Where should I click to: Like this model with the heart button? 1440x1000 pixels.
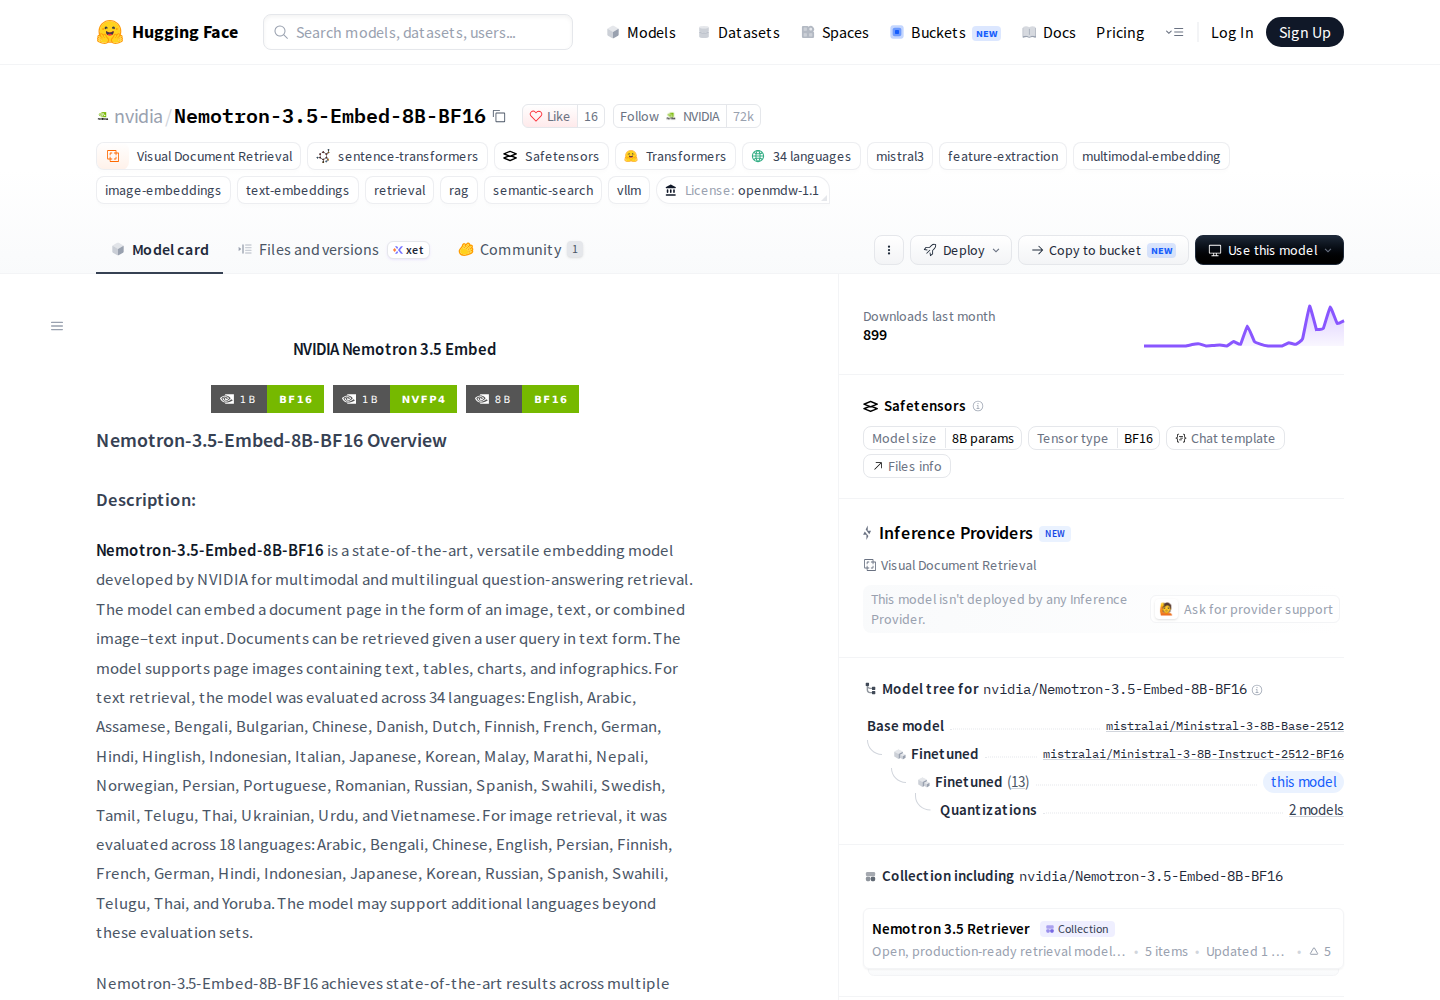[x=550, y=117]
